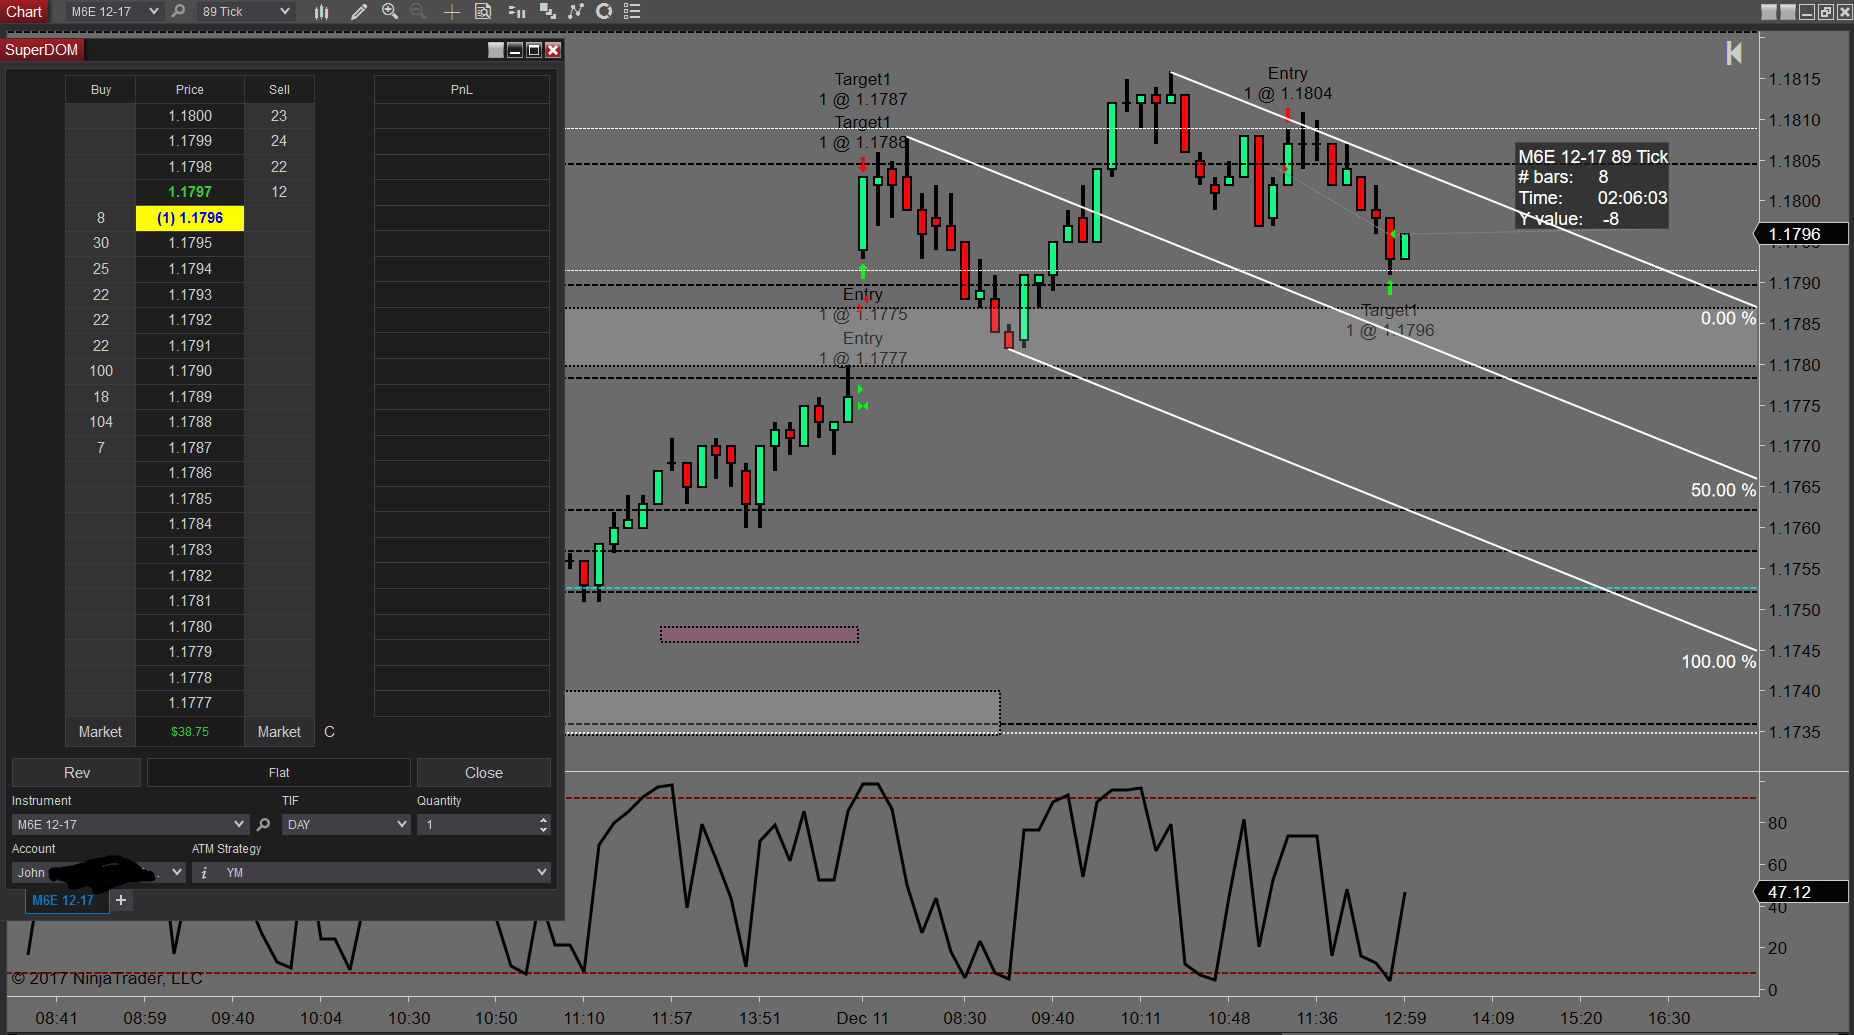Open the 89 Tick interval dropdown

[x=245, y=11]
